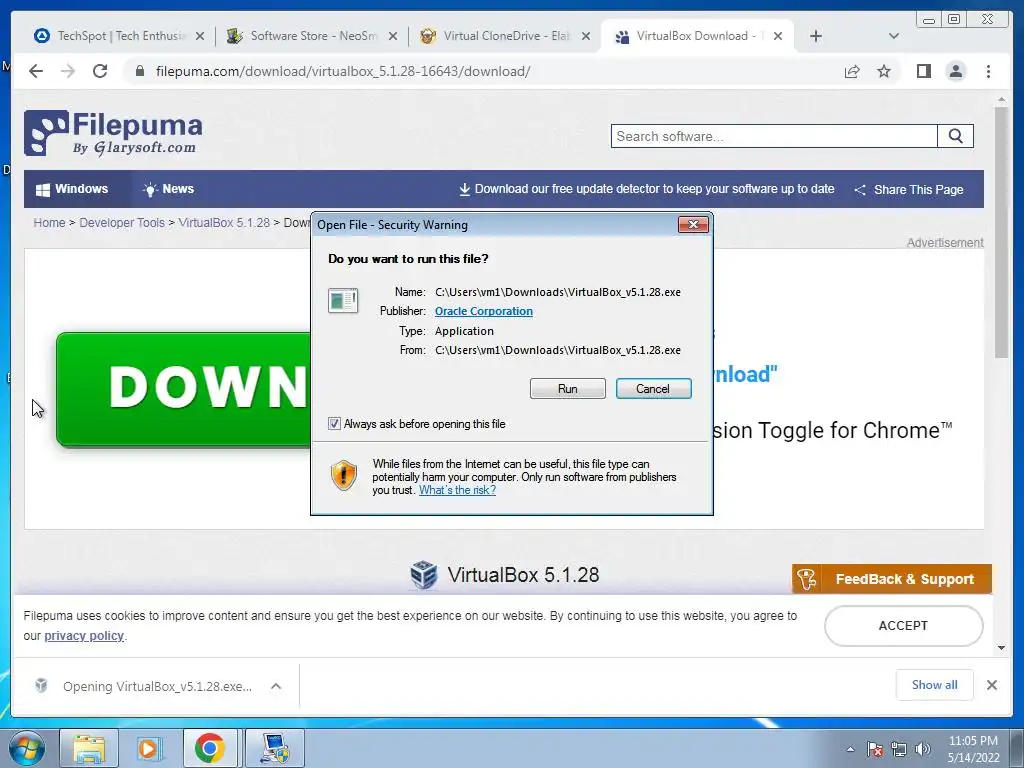Go back to the previous page
This screenshot has height=768, width=1024.
click(x=36, y=71)
